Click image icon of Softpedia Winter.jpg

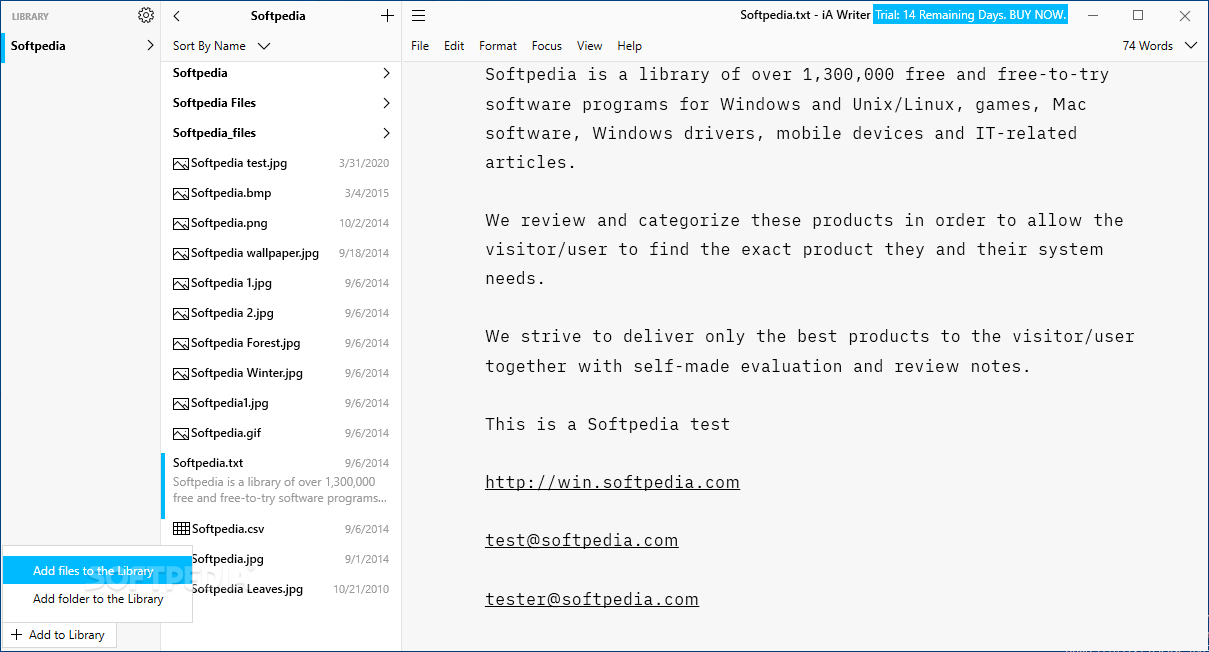pyautogui.click(x=181, y=373)
